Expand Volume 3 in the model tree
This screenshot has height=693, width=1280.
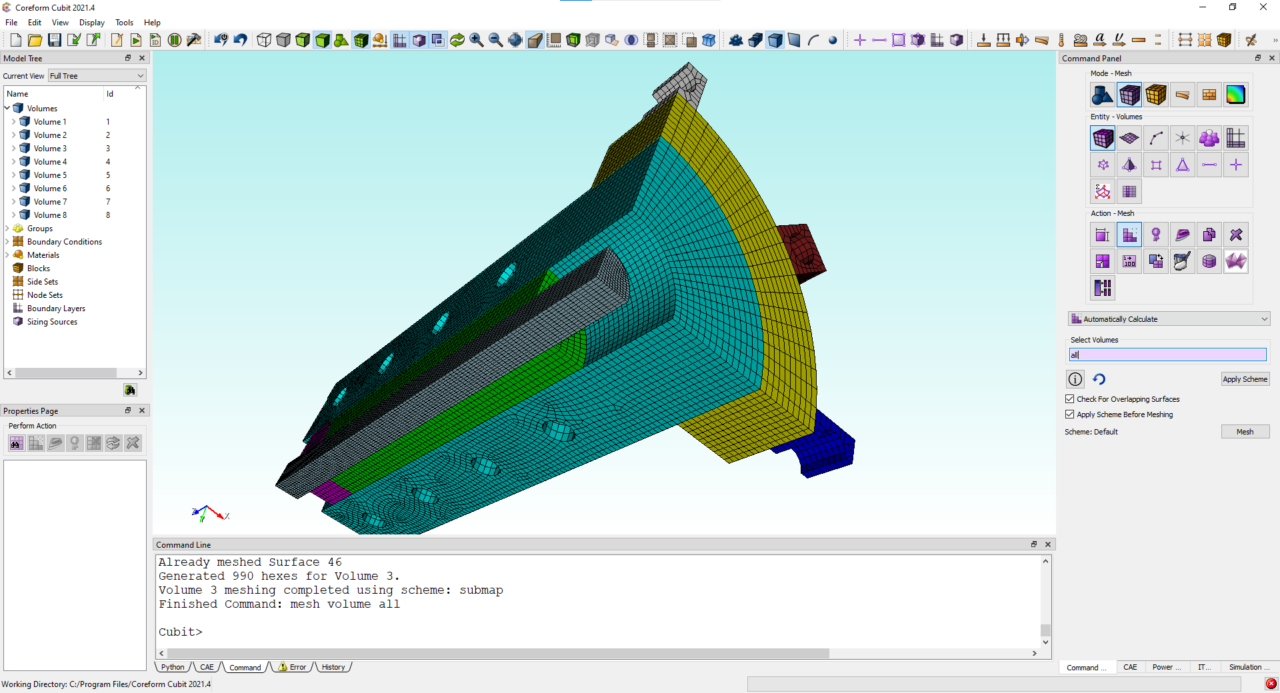(14, 148)
